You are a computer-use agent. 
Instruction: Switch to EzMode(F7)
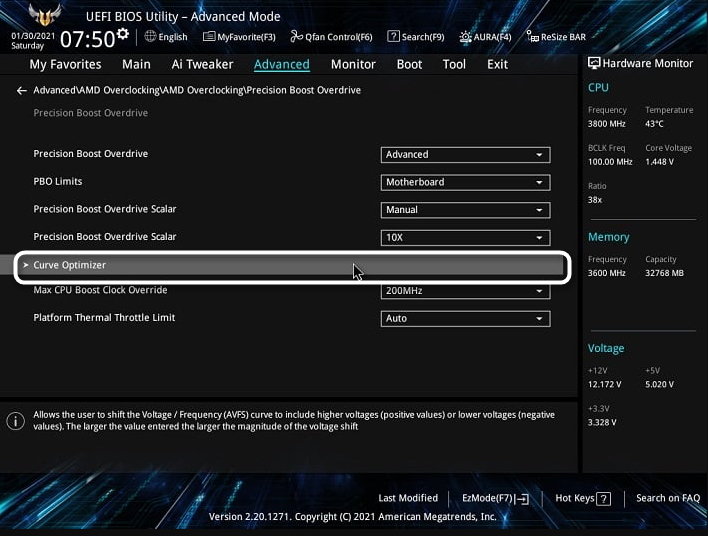point(496,498)
